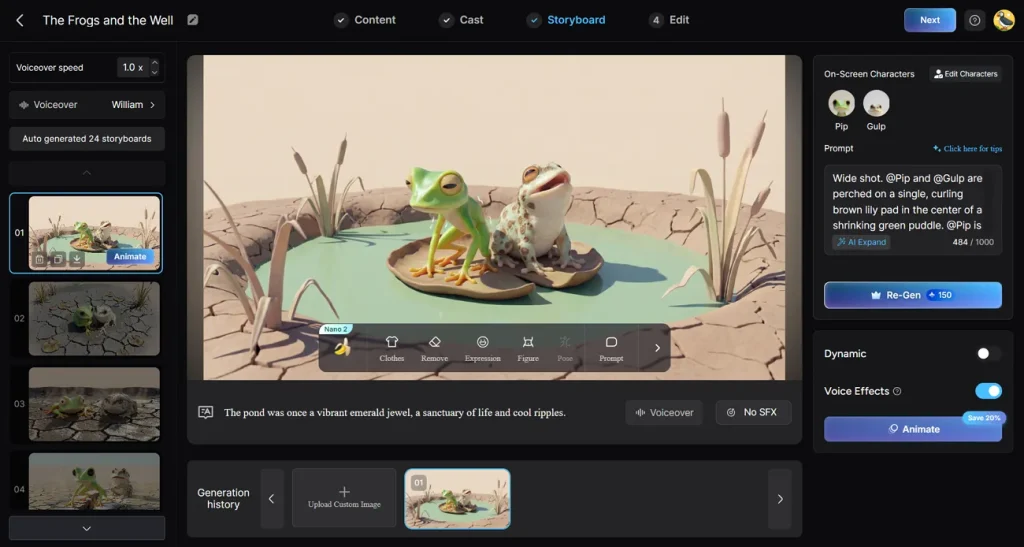
Task: Decrease voiceover speed with down arrow
Action: click(x=155, y=72)
